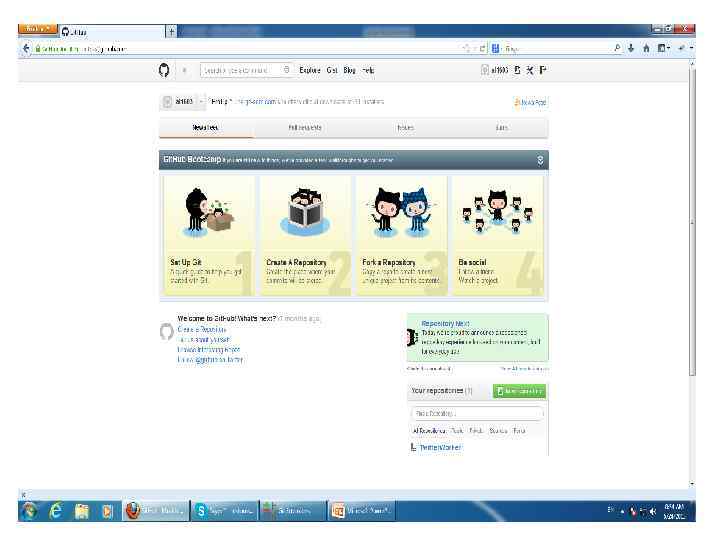This screenshot has height=540, width=720.
Task: Open the Be social bootcamp card
Action: pos(498,236)
